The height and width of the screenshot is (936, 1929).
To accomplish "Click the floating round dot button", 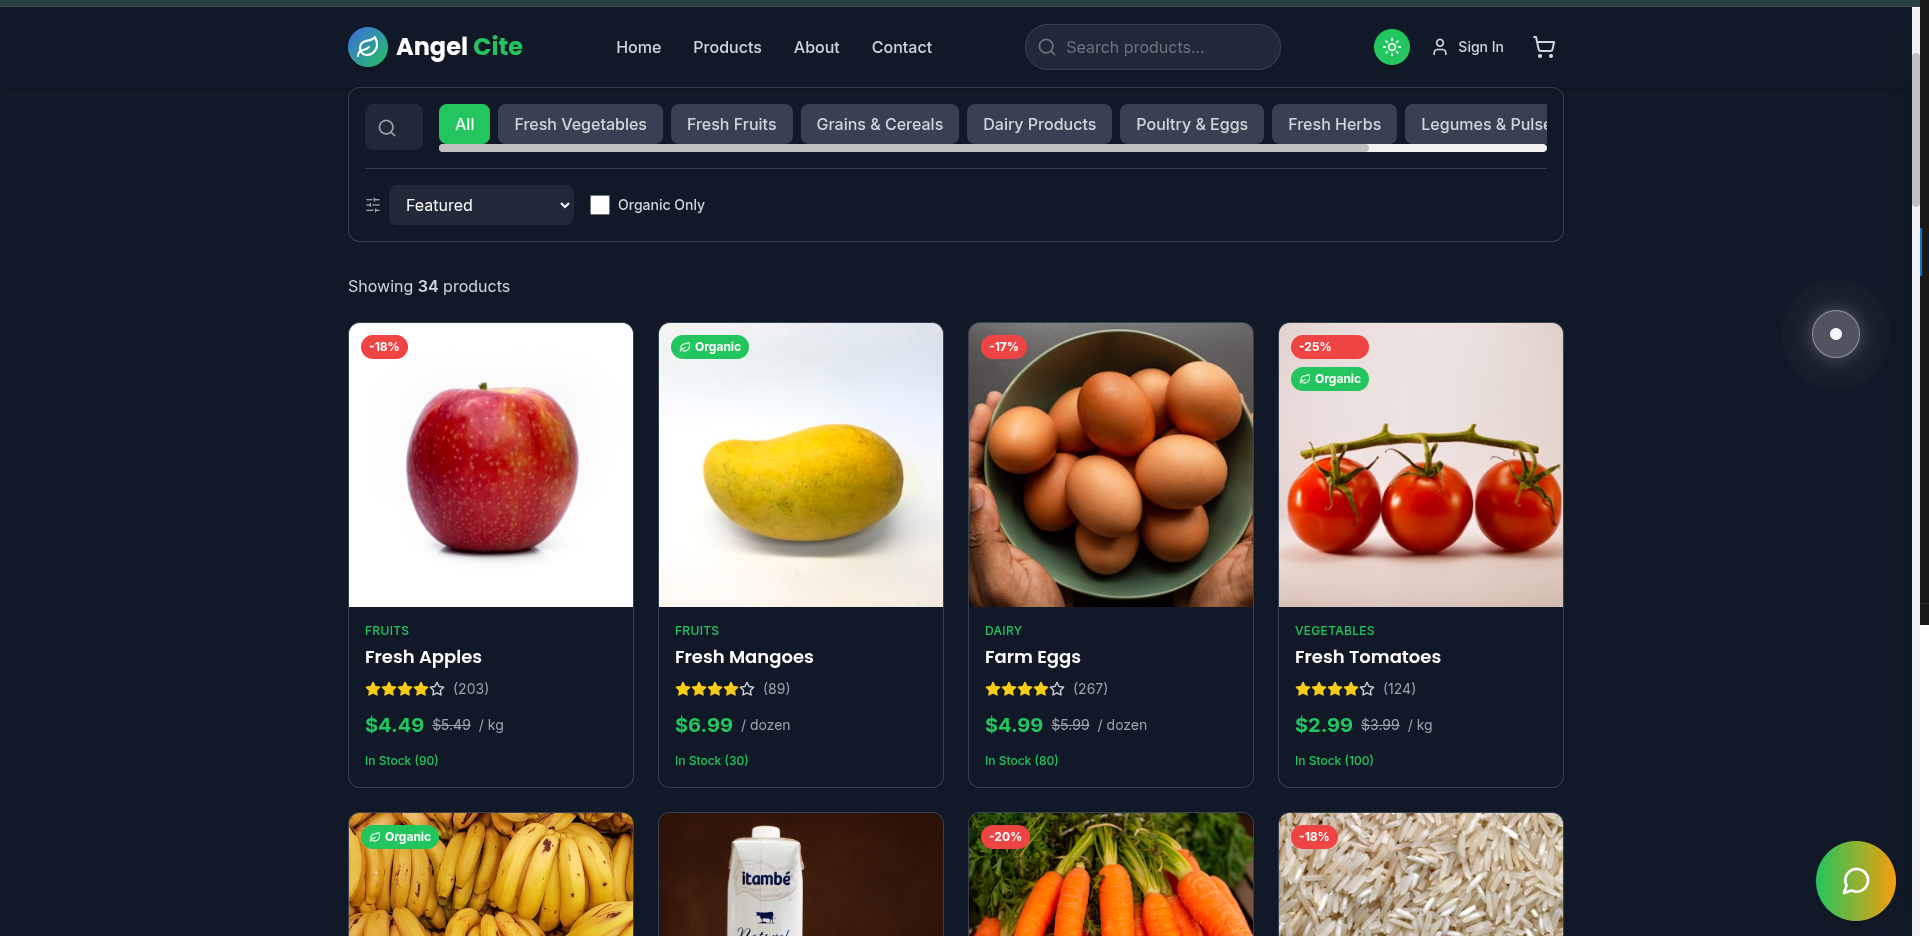I will click(1836, 334).
